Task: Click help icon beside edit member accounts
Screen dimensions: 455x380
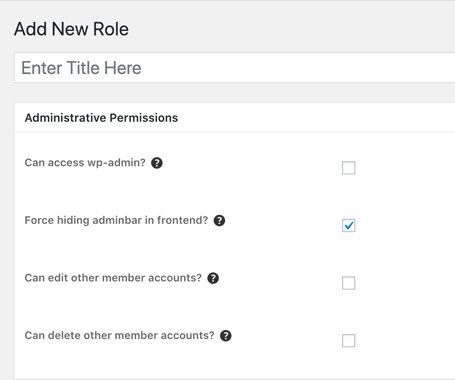Action: [x=213, y=278]
